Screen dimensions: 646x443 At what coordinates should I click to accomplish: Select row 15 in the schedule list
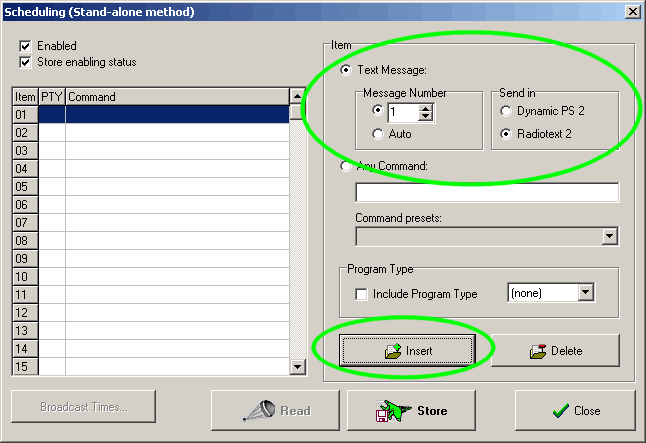pyautogui.click(x=151, y=366)
